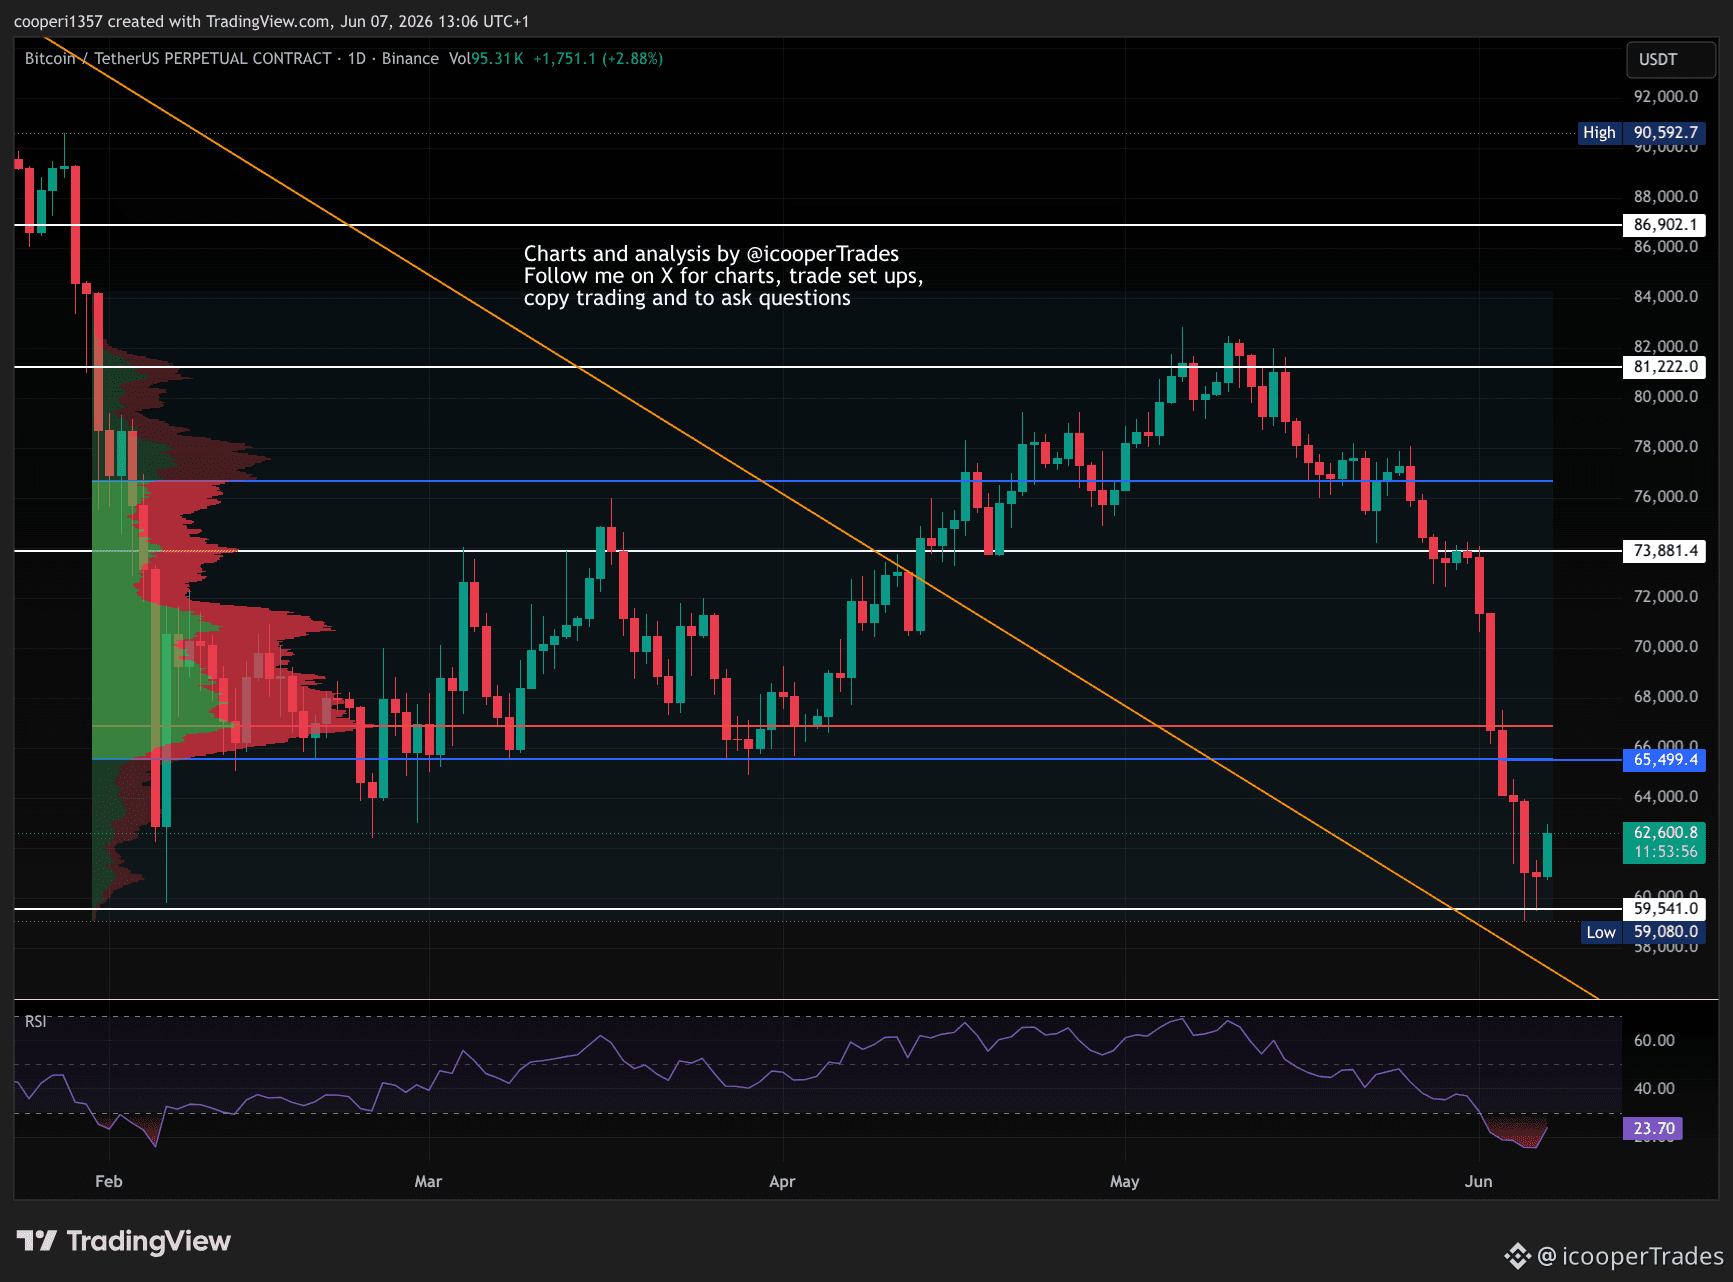Click the 70,000.0 price axis tick
1733x1282 pixels.
click(x=1666, y=647)
